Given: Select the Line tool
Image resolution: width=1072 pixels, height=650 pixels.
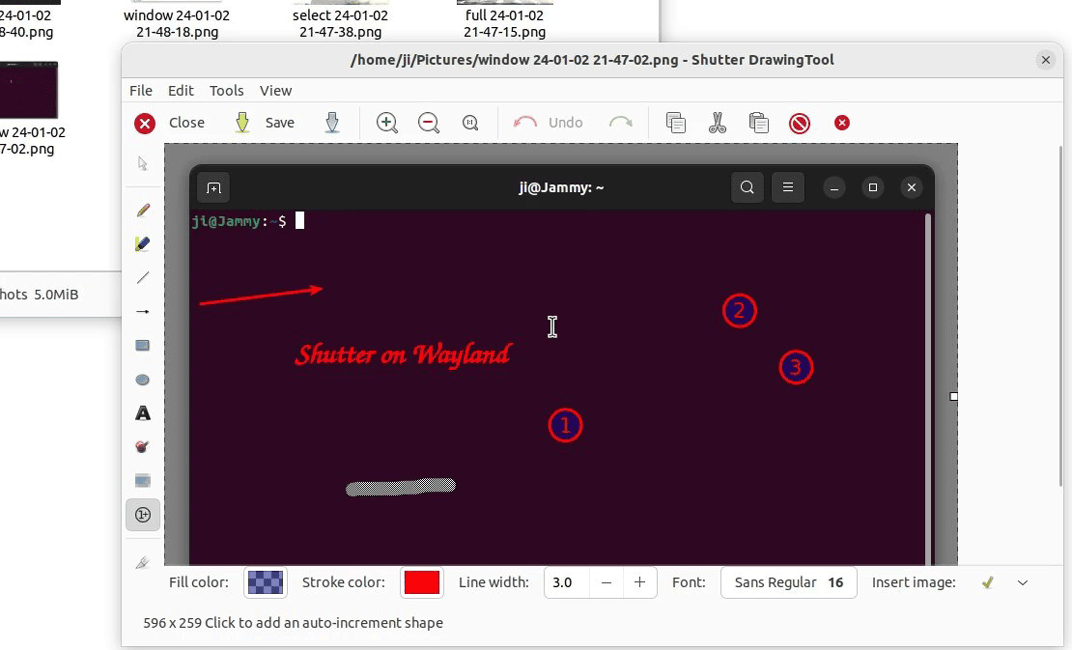Looking at the screenshot, I should tap(142, 277).
